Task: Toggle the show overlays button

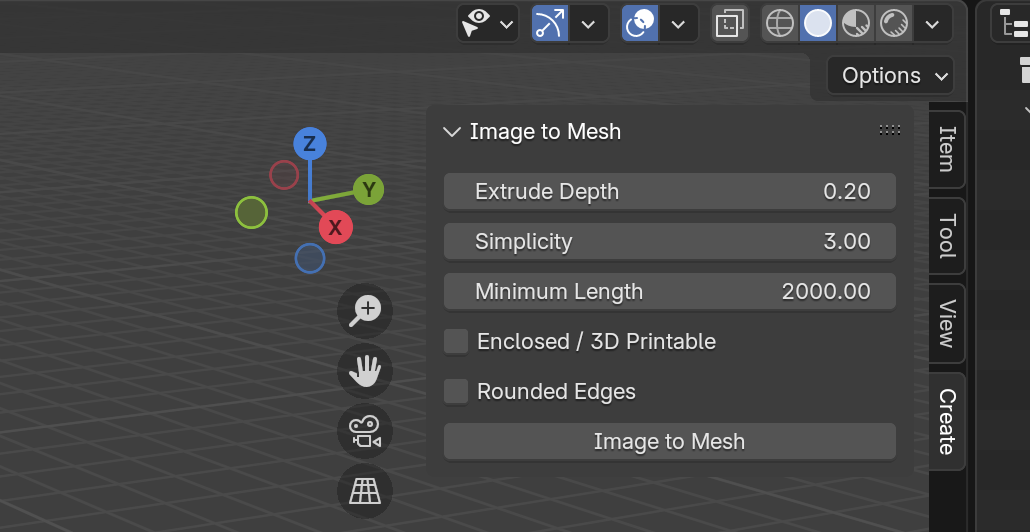Action: [640, 24]
